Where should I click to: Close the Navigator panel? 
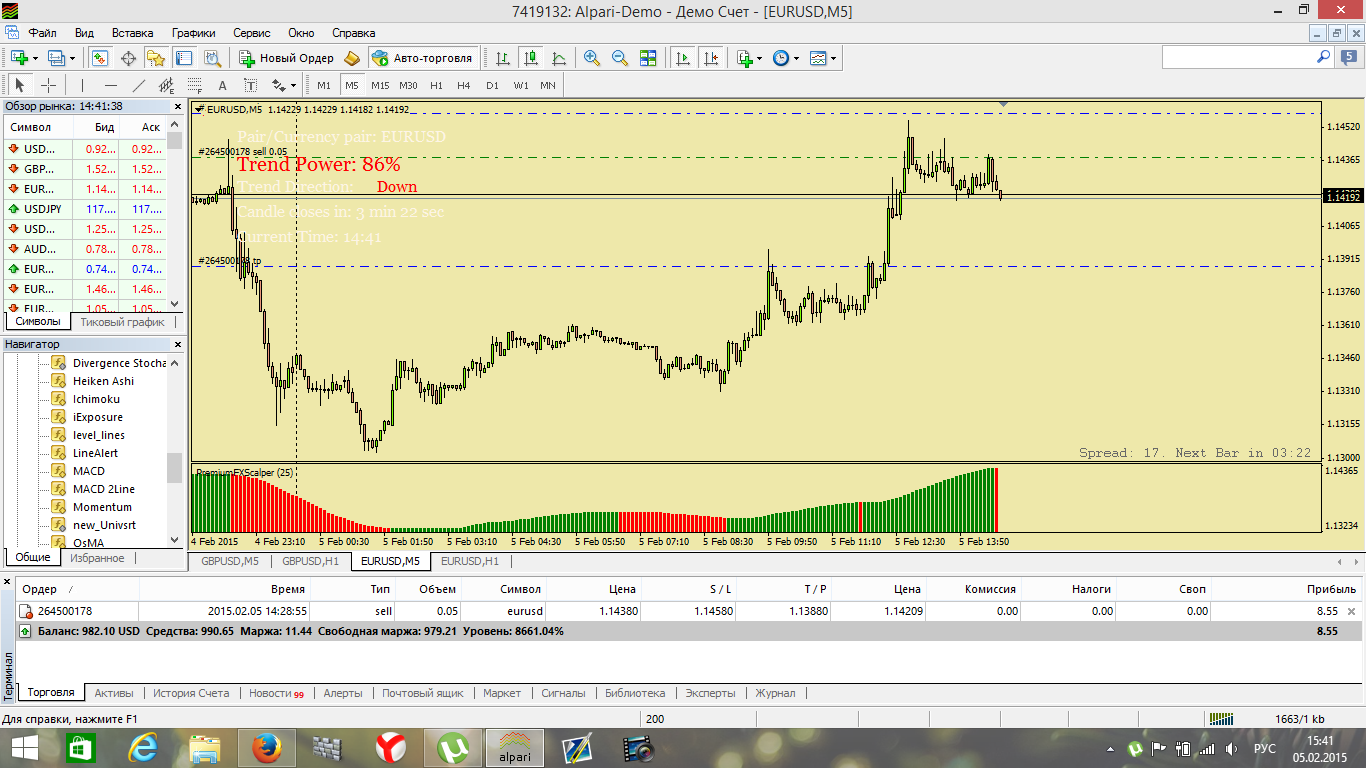point(179,344)
